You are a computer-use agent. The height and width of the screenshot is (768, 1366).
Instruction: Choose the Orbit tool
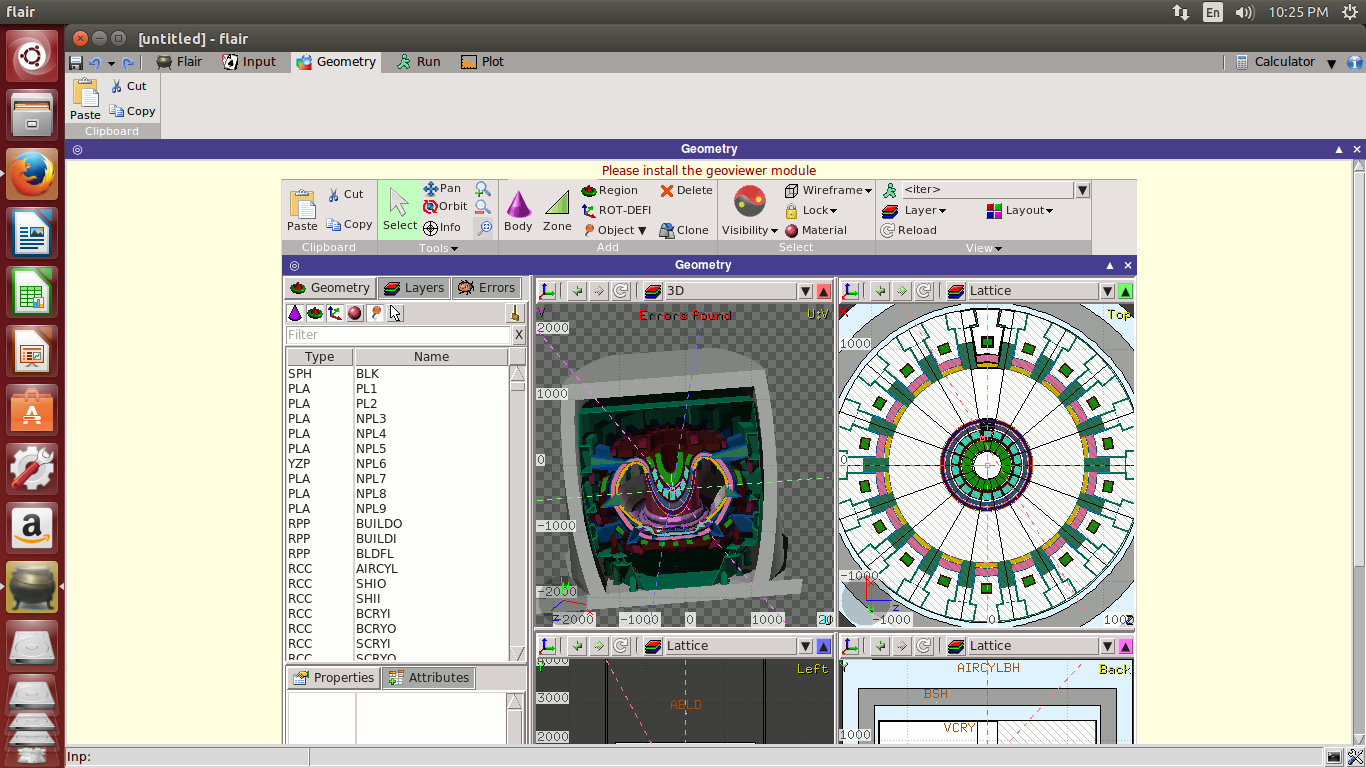coord(445,207)
